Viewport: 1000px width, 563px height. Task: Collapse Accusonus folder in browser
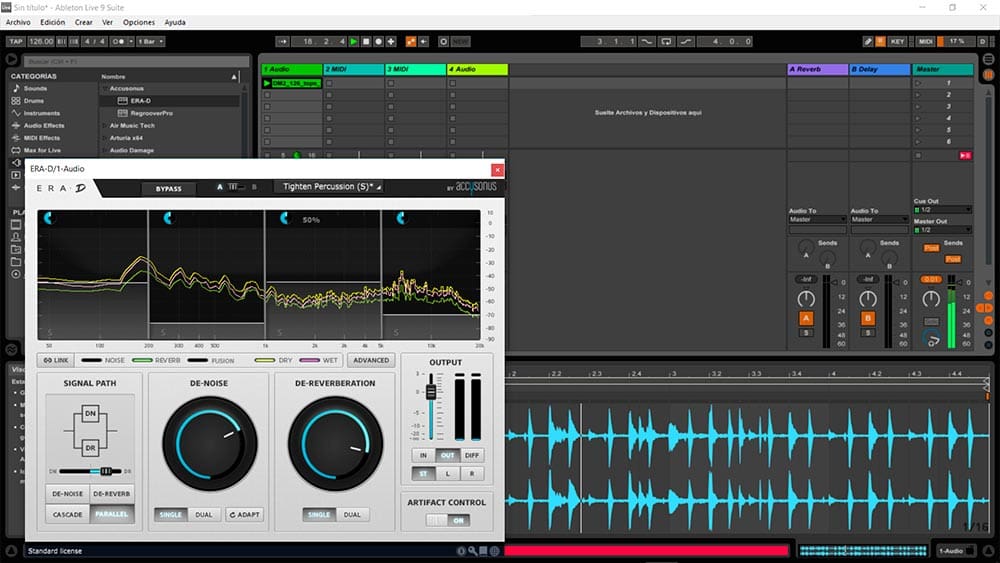(105, 89)
